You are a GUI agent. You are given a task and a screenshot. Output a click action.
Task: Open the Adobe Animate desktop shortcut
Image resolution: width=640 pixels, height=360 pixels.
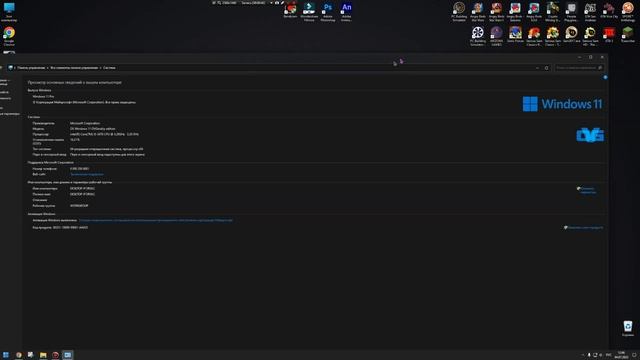point(347,11)
